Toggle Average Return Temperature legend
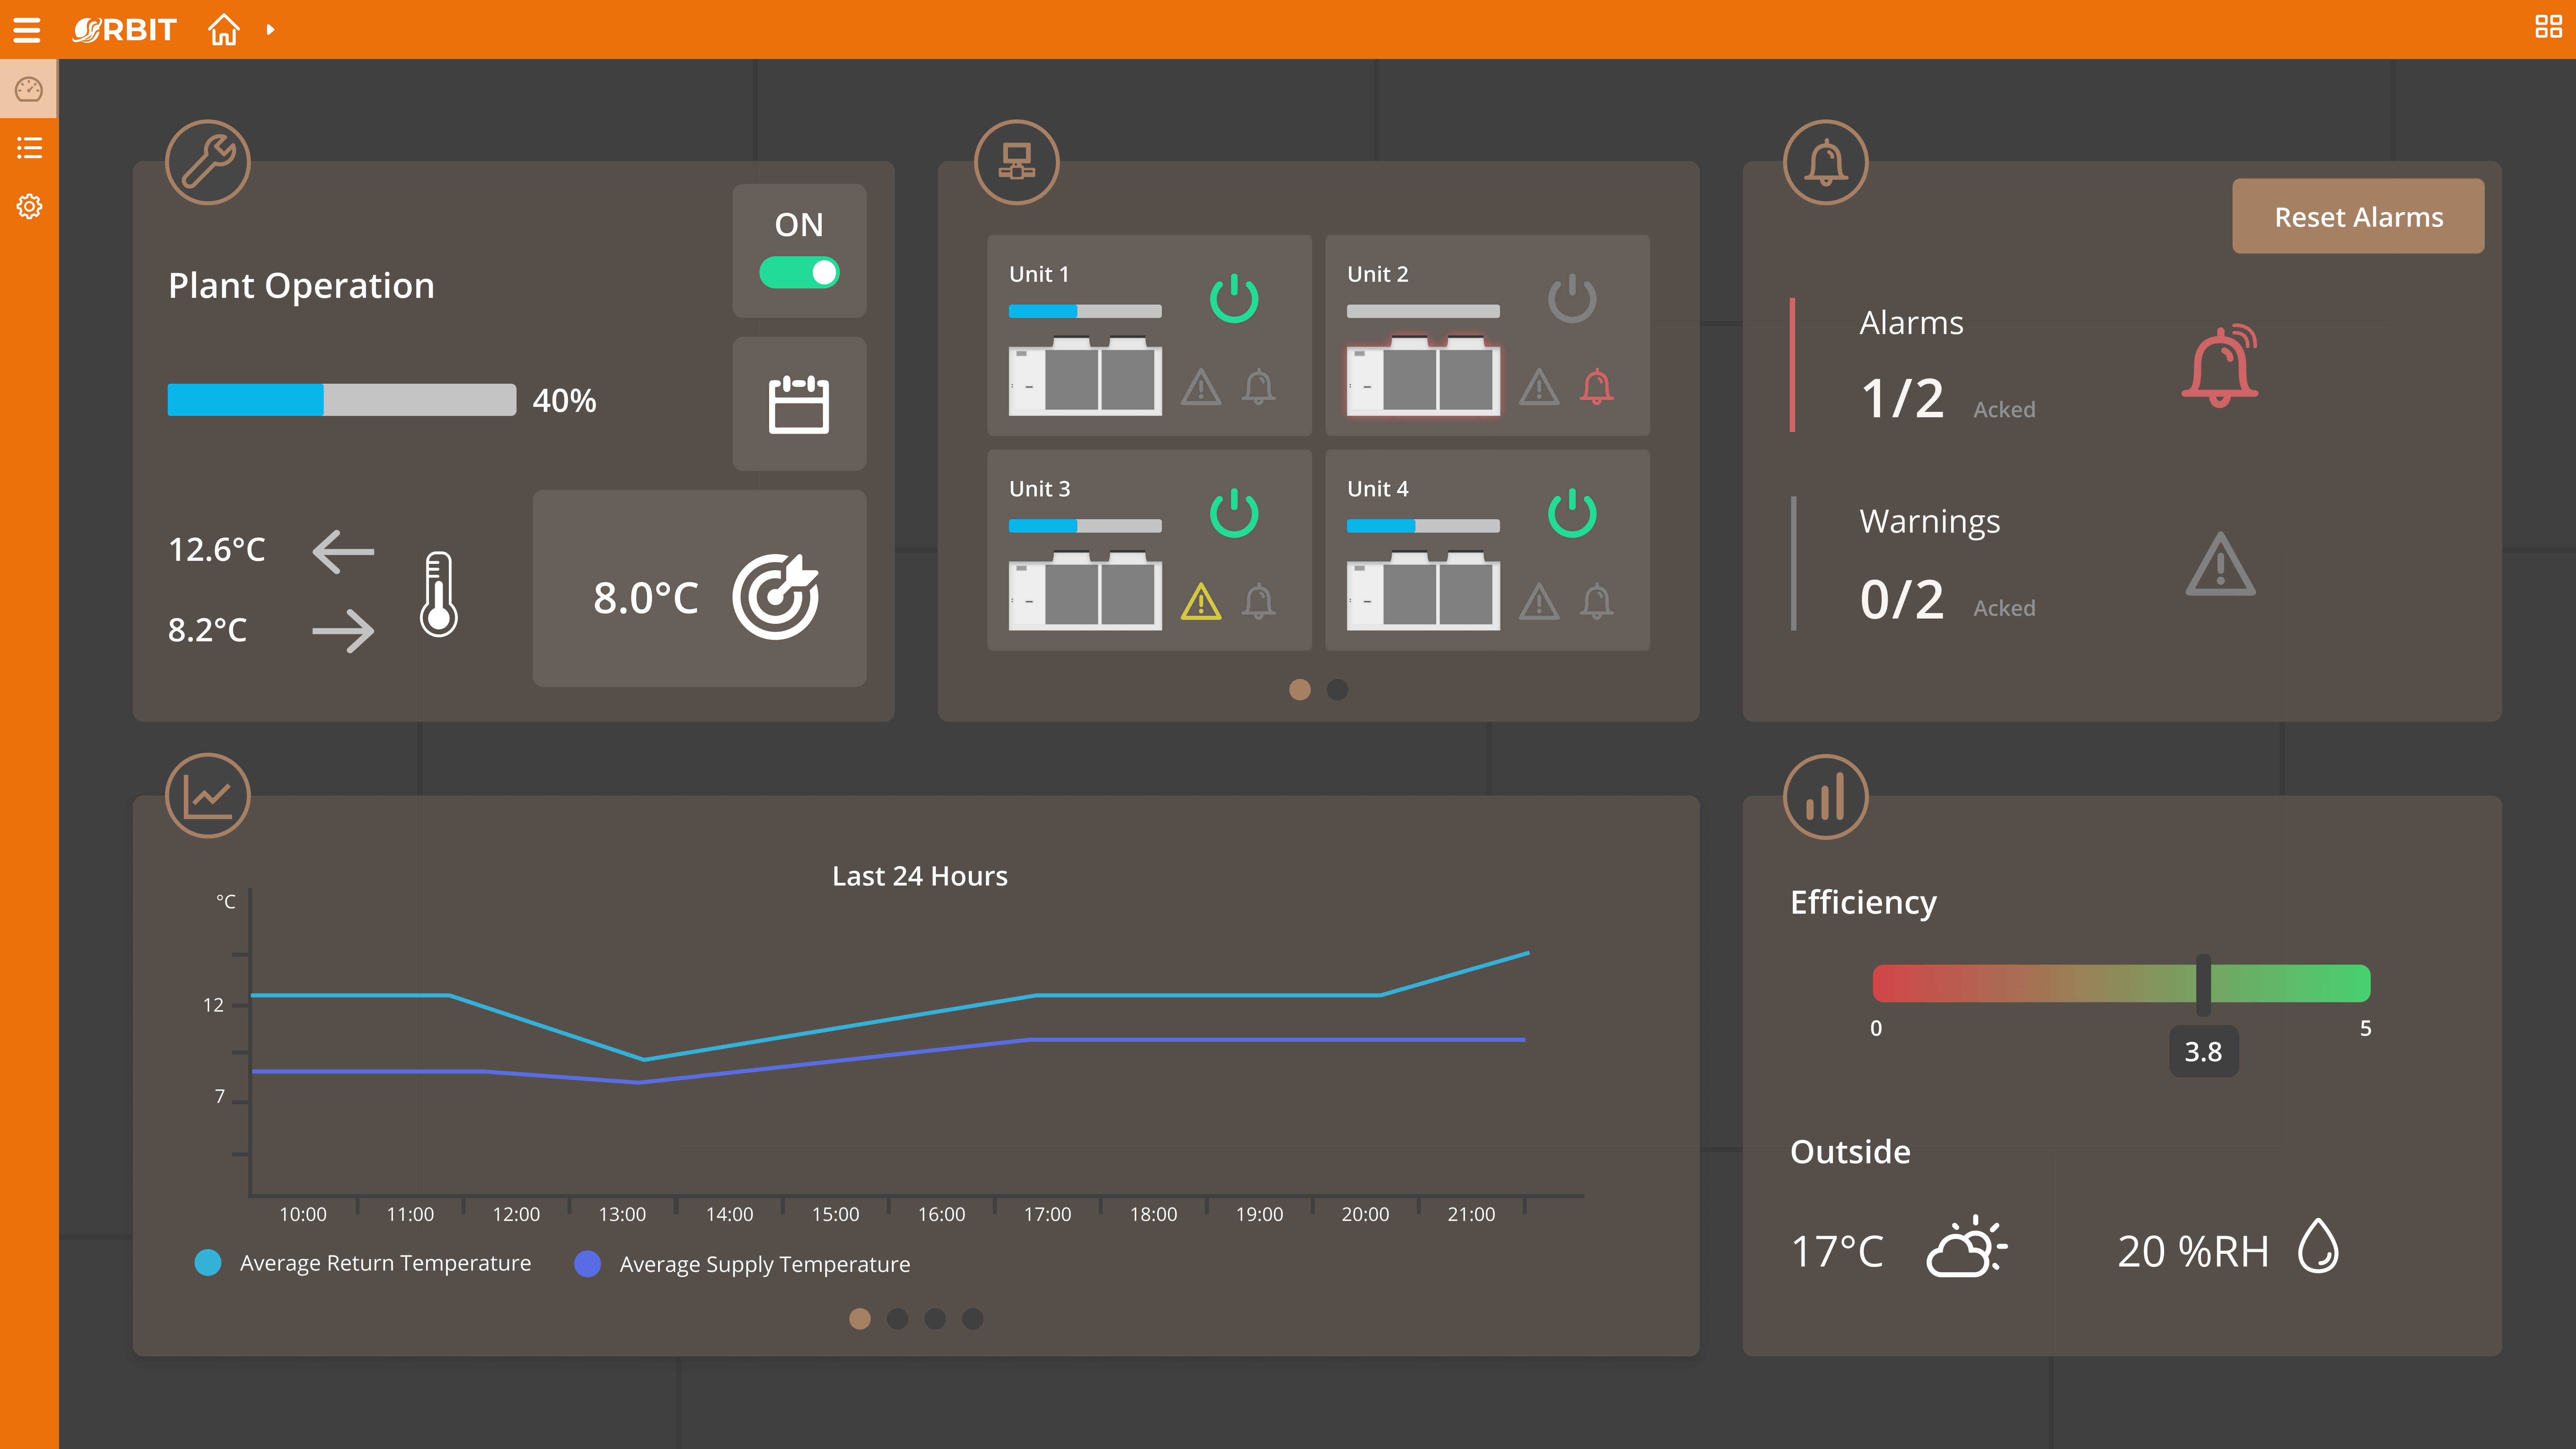The height and width of the screenshot is (1449, 2576). coord(363,1263)
